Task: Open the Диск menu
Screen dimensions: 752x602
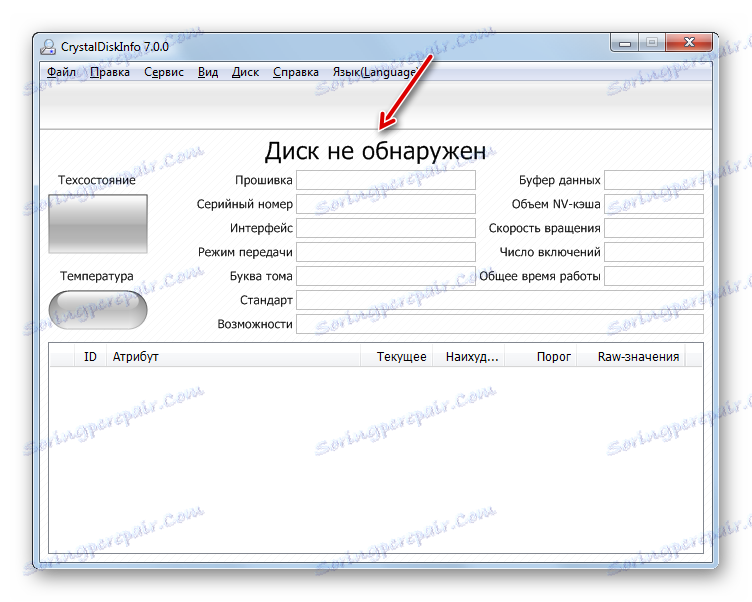Action: pyautogui.click(x=245, y=72)
